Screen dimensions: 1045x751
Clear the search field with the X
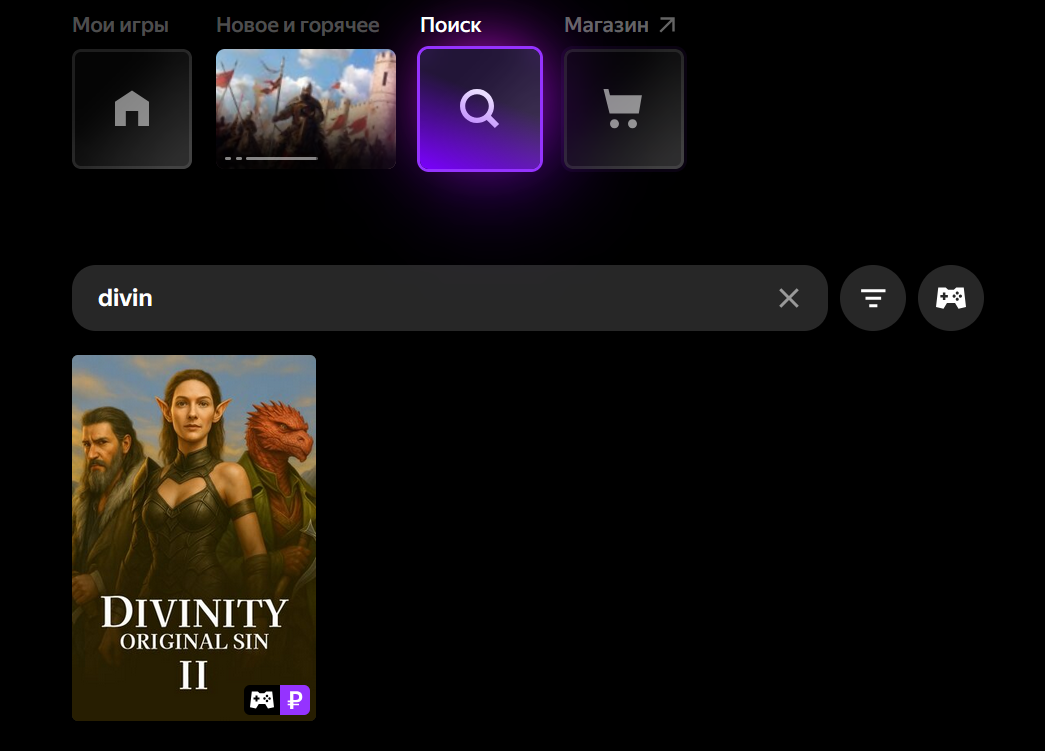coord(788,298)
